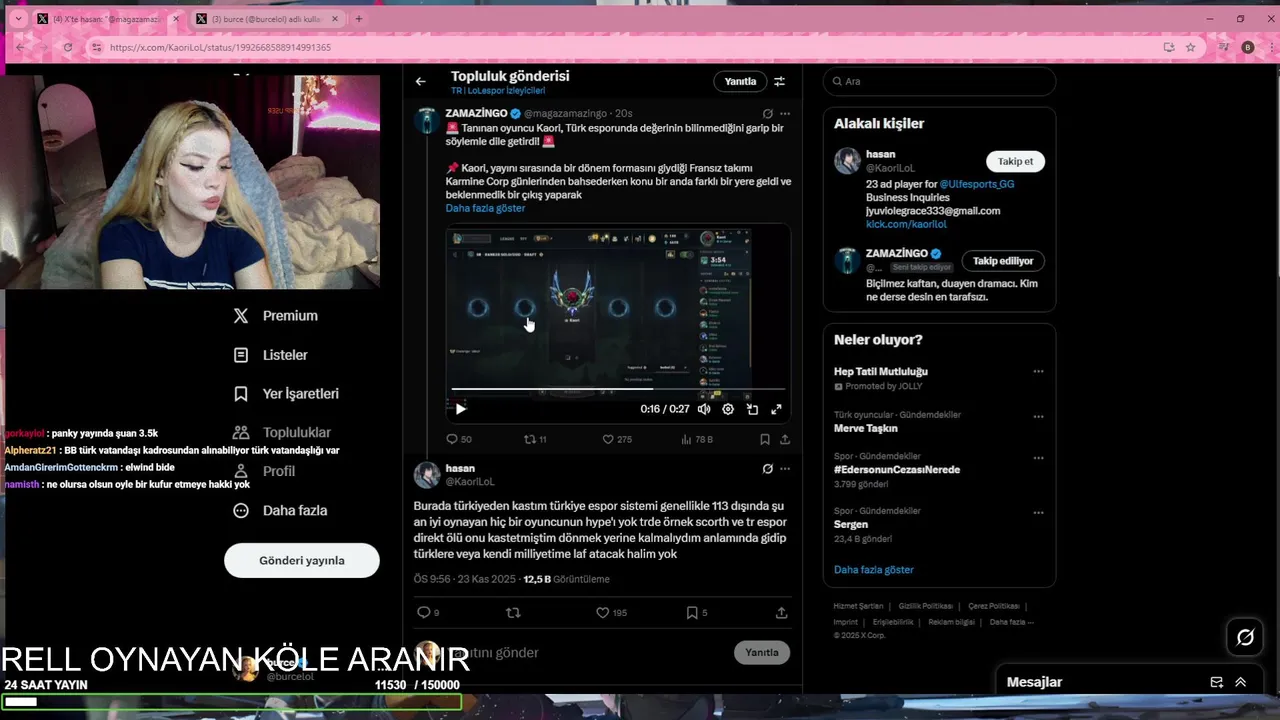Open reply filter settings icon beside Yanıtla
Image resolution: width=1280 pixels, height=720 pixels.
779,81
